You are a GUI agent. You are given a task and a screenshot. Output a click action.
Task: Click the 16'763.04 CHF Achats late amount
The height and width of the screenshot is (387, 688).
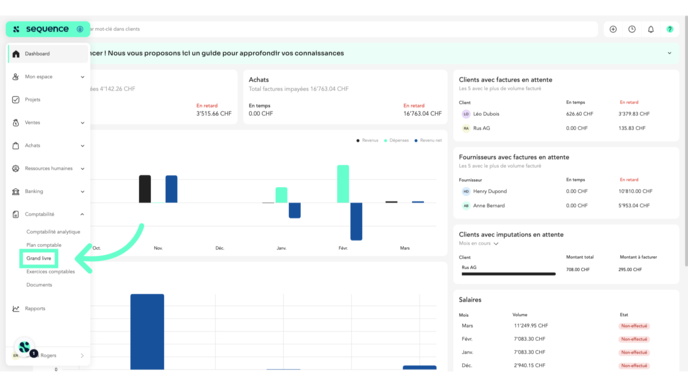tap(423, 114)
